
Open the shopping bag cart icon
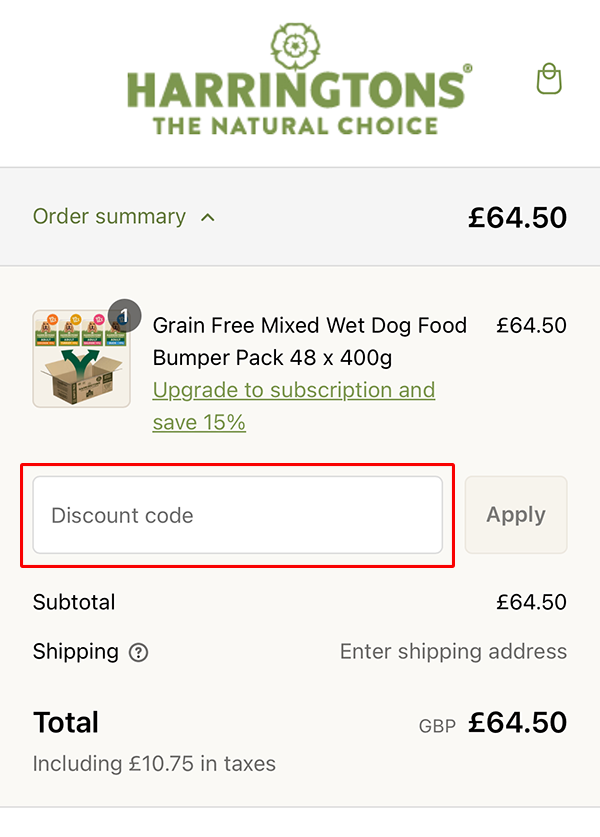pyautogui.click(x=549, y=78)
